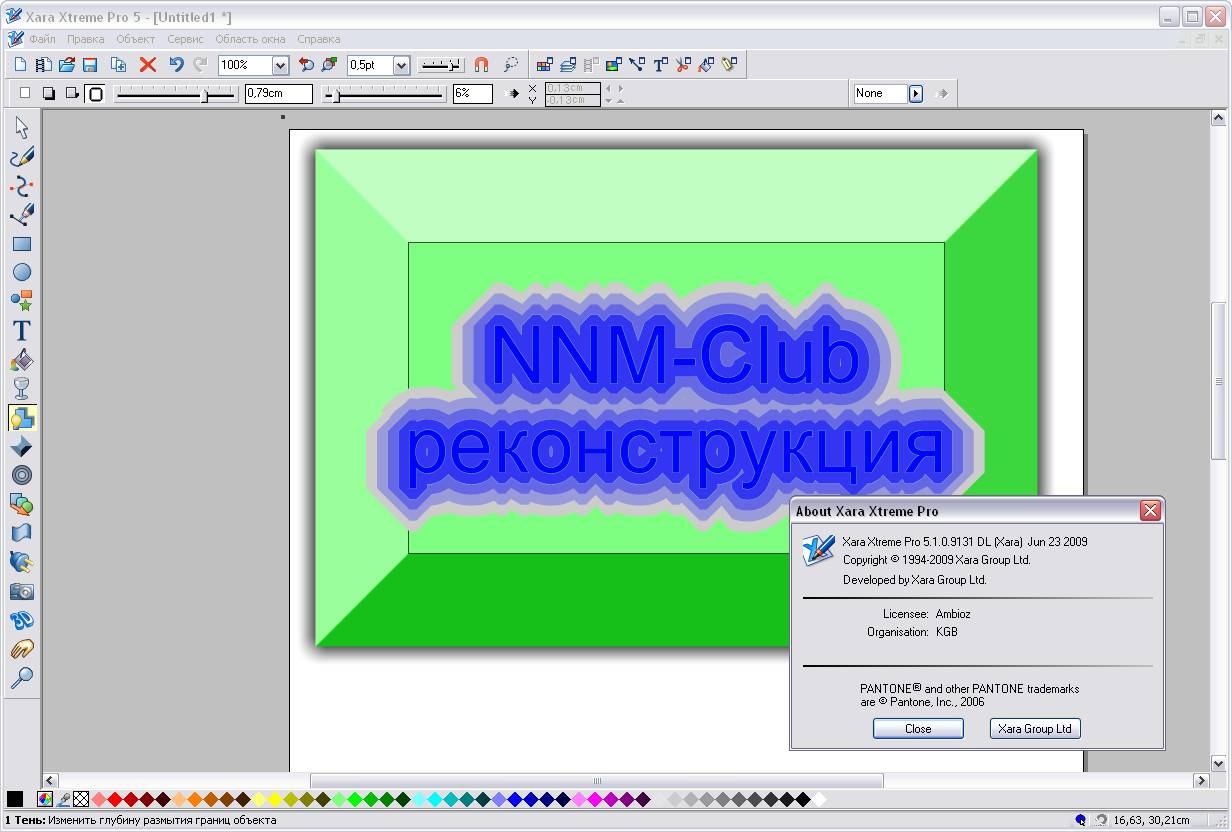Click the Xara Group Ltd button
The width and height of the screenshot is (1232, 832).
(x=1035, y=729)
